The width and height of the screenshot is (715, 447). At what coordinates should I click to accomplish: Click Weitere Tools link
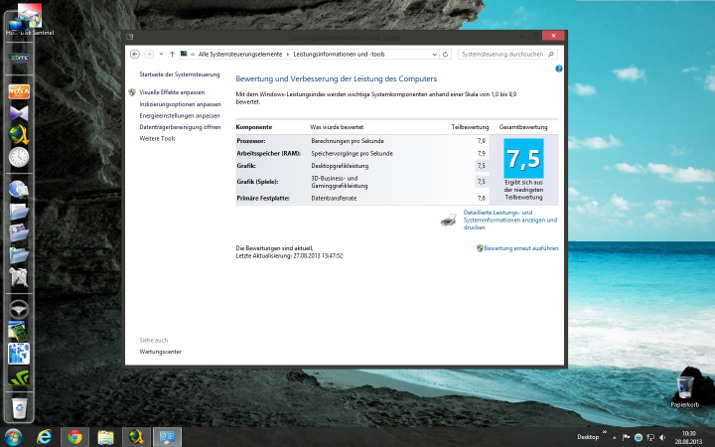click(157, 139)
